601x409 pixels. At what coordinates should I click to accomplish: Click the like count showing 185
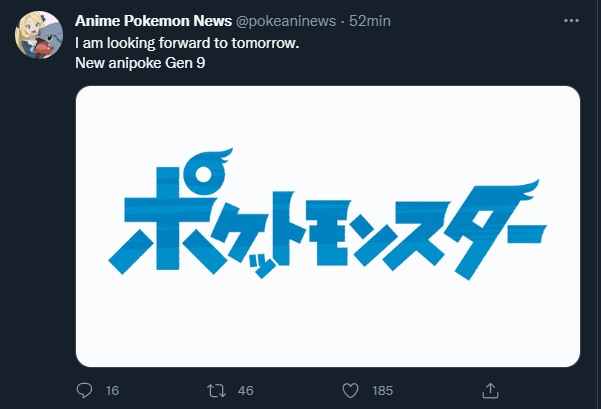[x=383, y=391]
